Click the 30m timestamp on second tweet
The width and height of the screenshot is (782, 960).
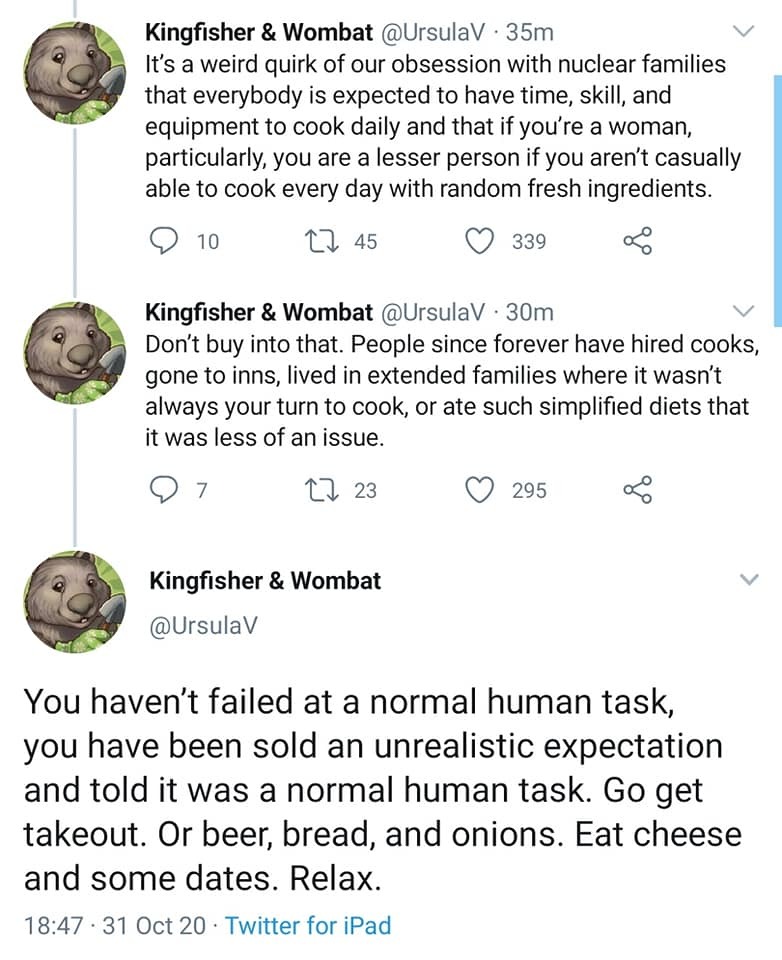point(529,311)
